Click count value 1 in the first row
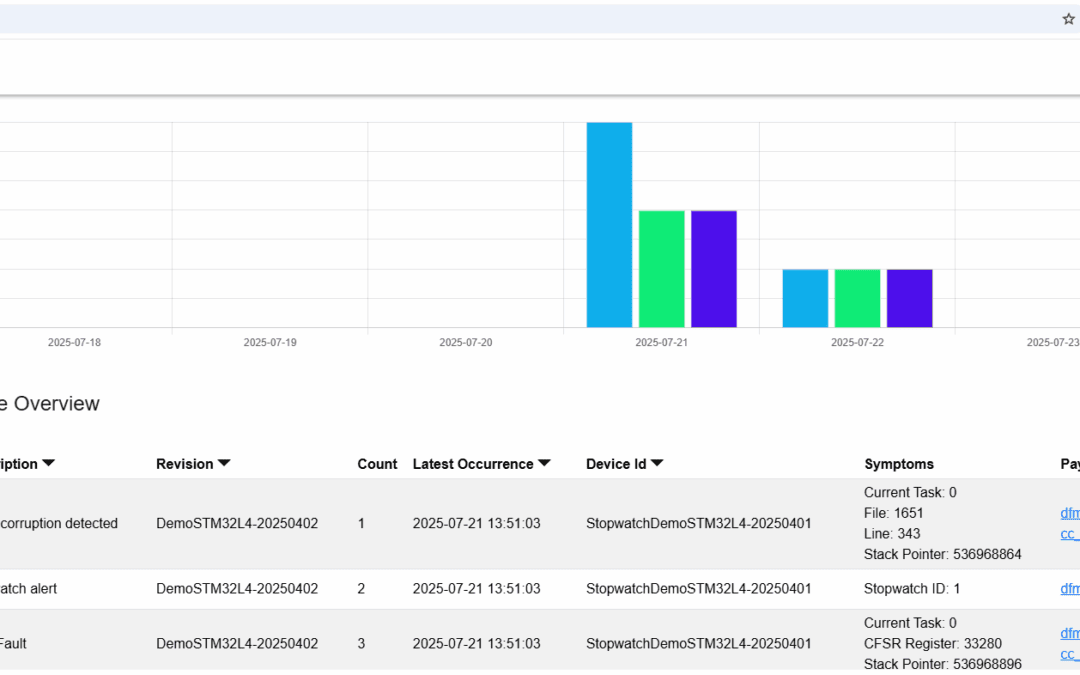The image size is (1080, 675). (361, 523)
